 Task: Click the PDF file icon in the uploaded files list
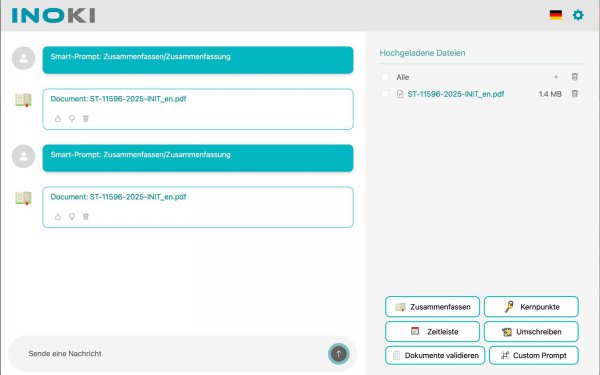point(400,94)
